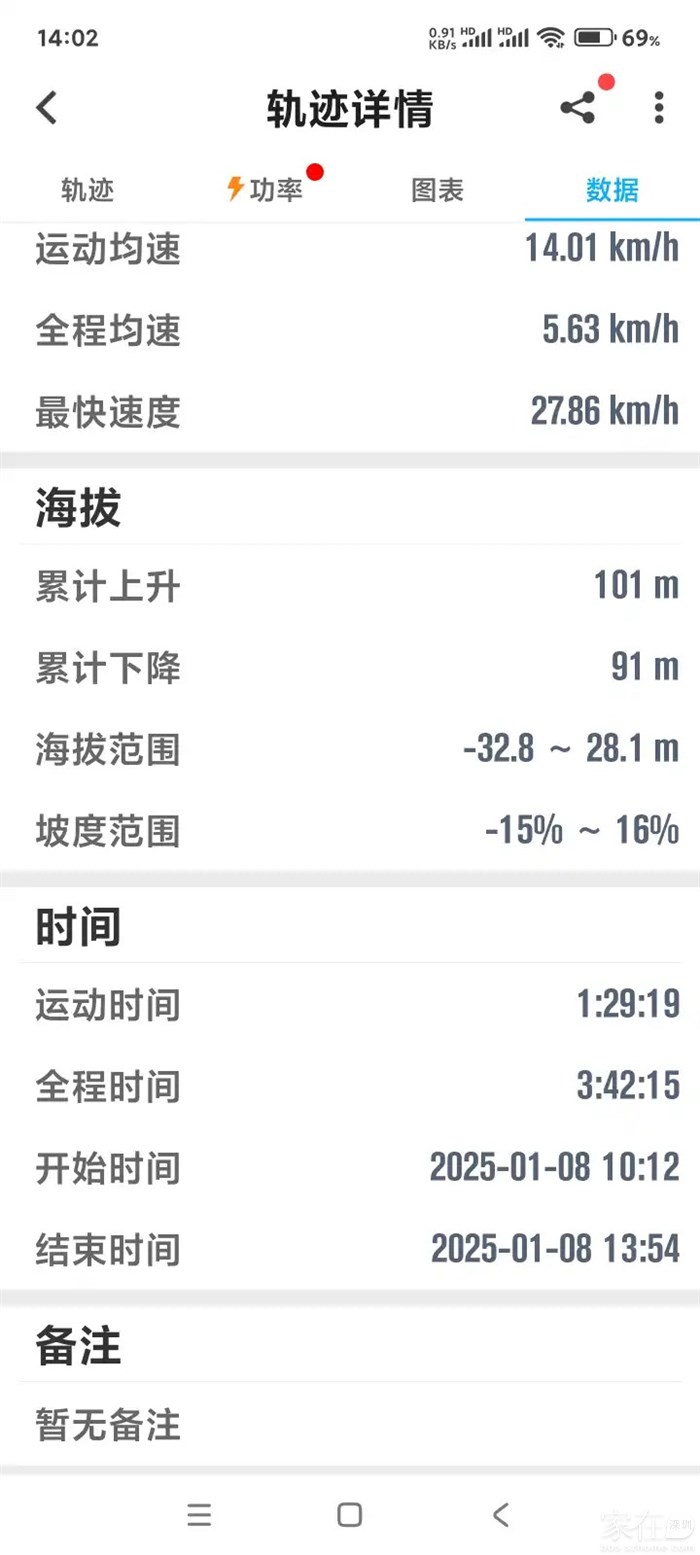700x1555 pixels.
Task: Tap the 累计上升 101 m row
Action: 350,586
